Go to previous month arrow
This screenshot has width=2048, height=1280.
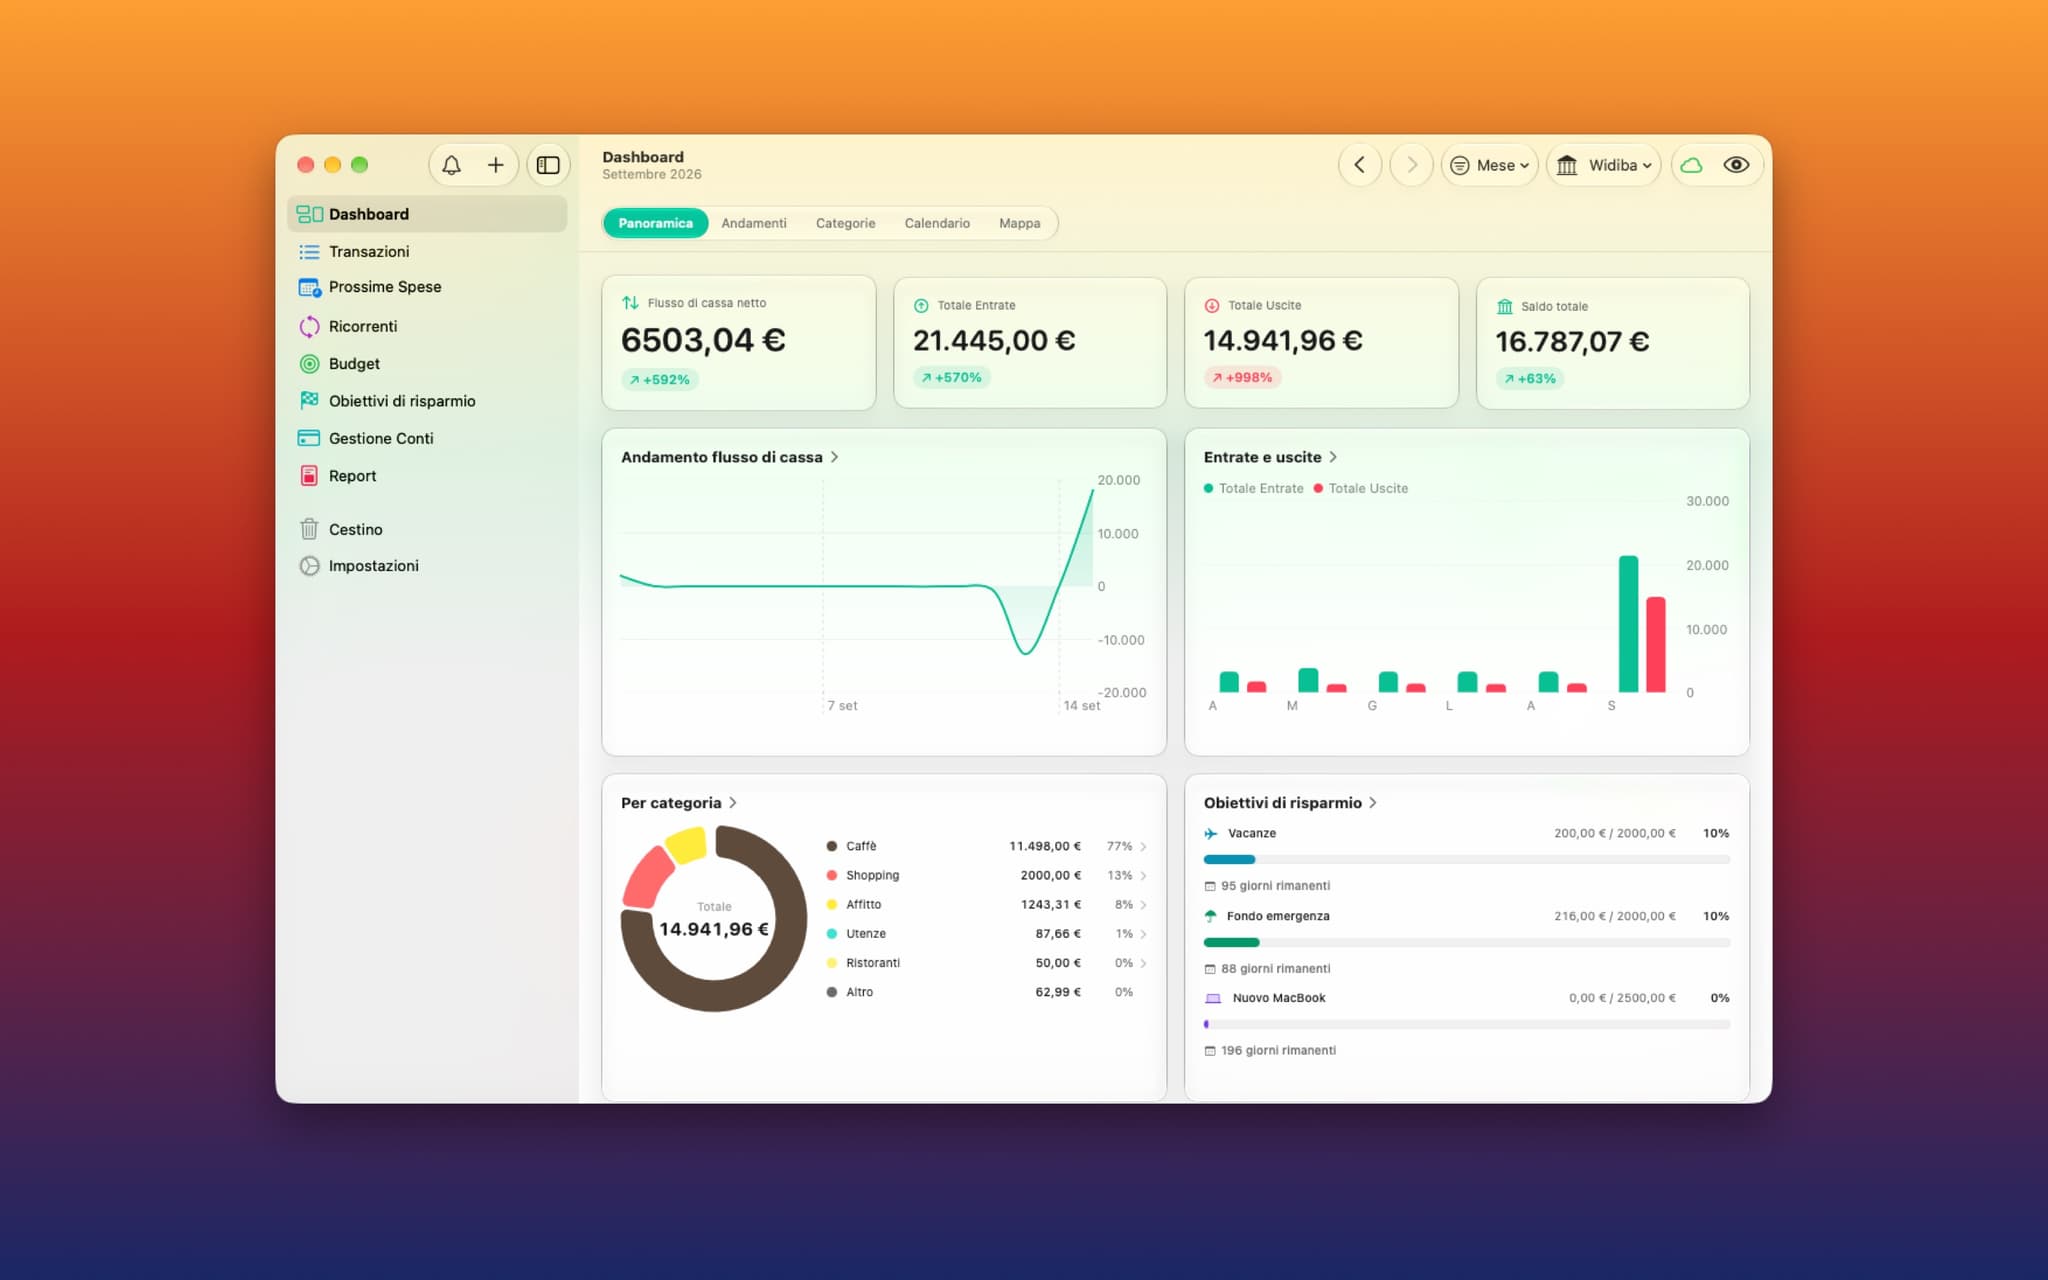(1360, 165)
